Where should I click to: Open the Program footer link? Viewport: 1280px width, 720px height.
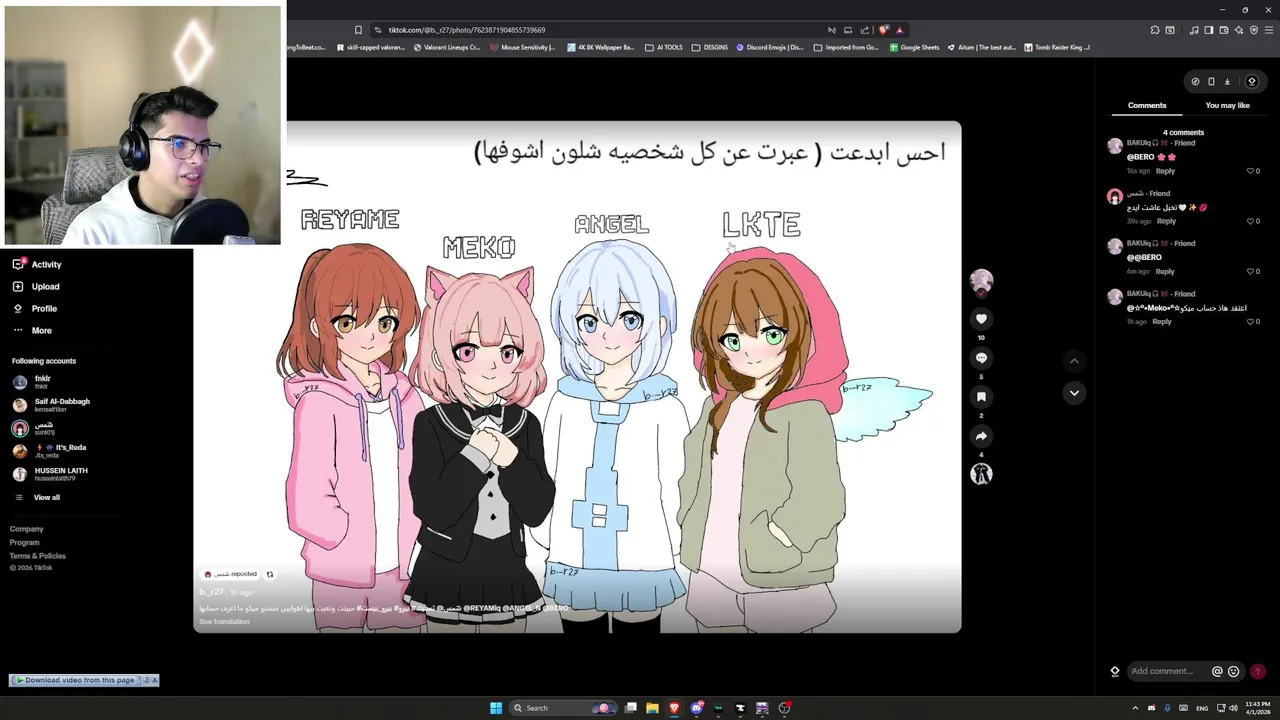[x=25, y=542]
